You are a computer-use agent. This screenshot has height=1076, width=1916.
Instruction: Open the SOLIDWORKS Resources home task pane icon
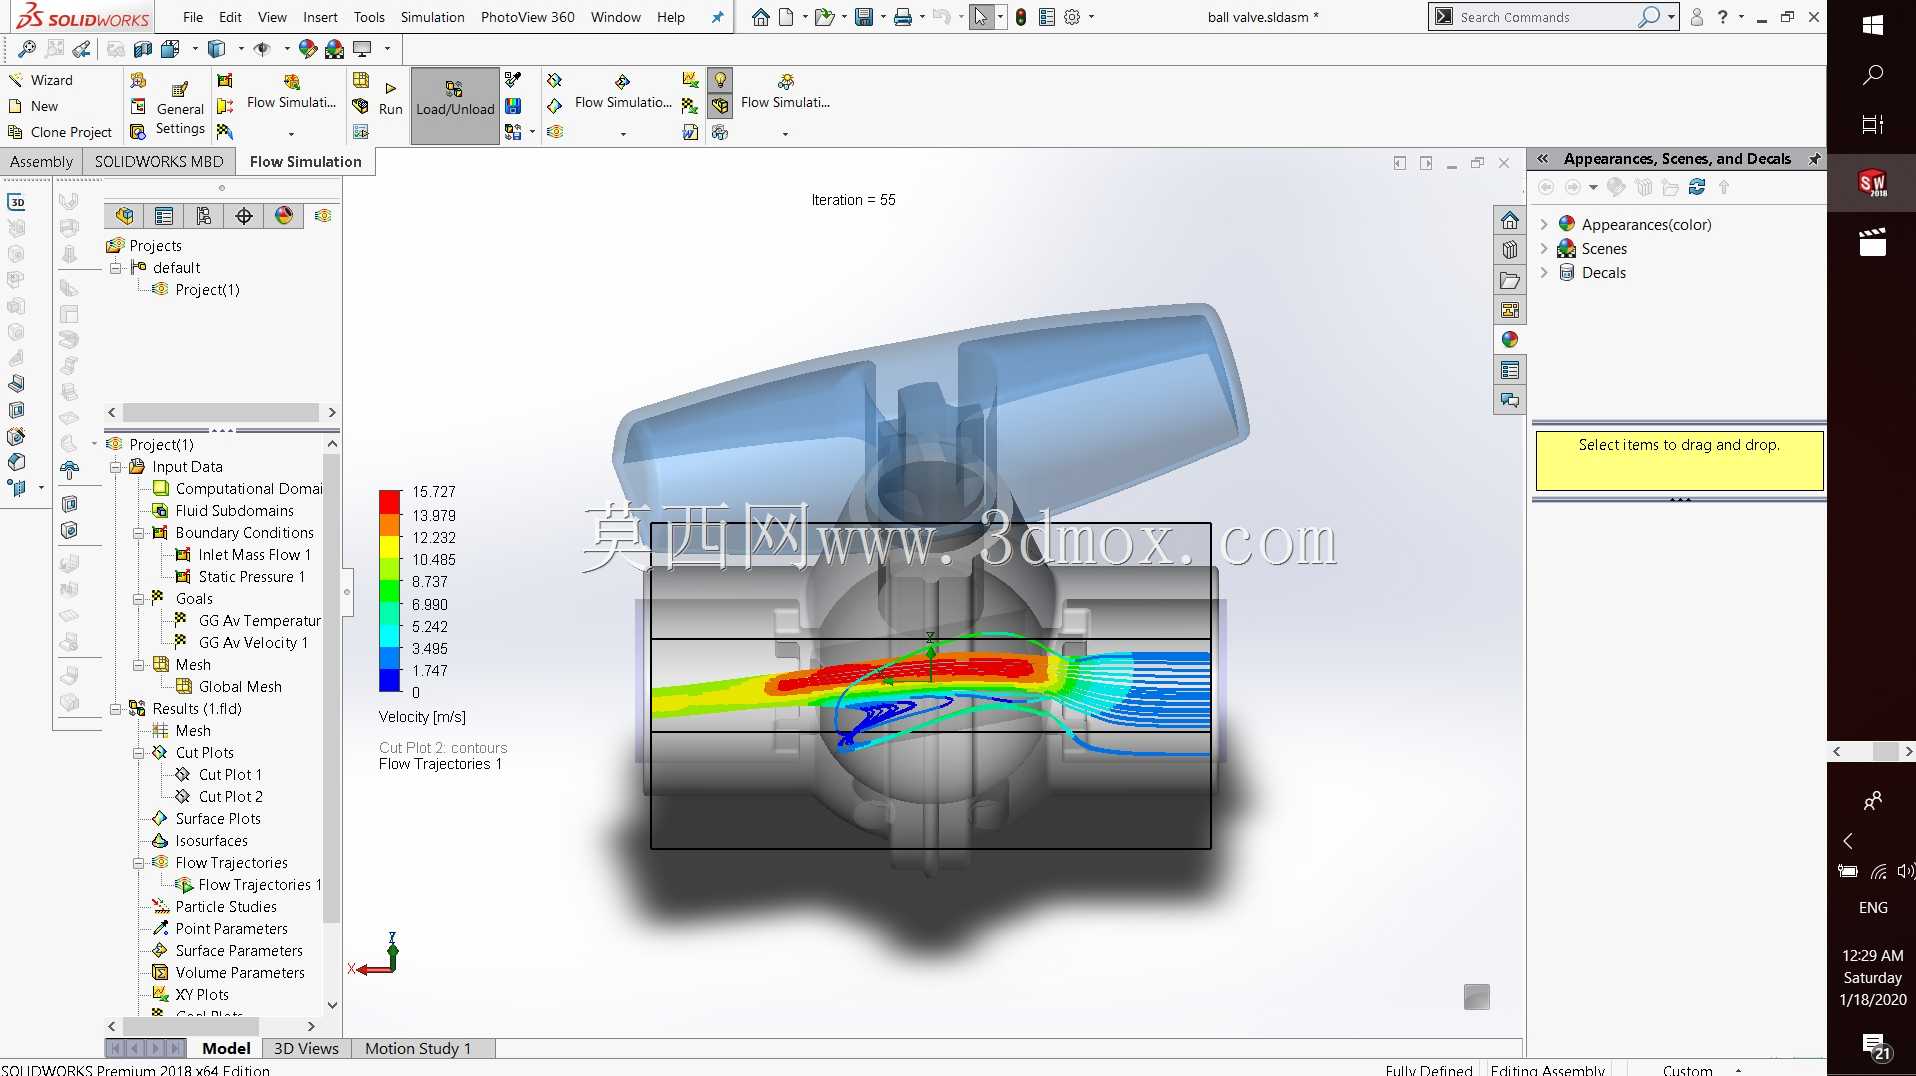(x=1510, y=220)
